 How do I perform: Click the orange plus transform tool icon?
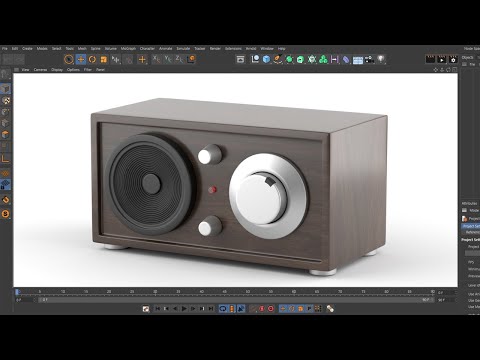point(142,60)
